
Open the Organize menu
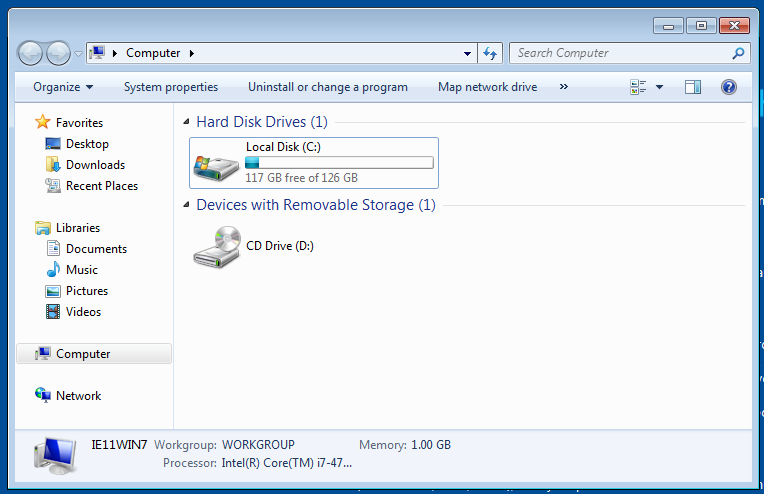pos(63,87)
